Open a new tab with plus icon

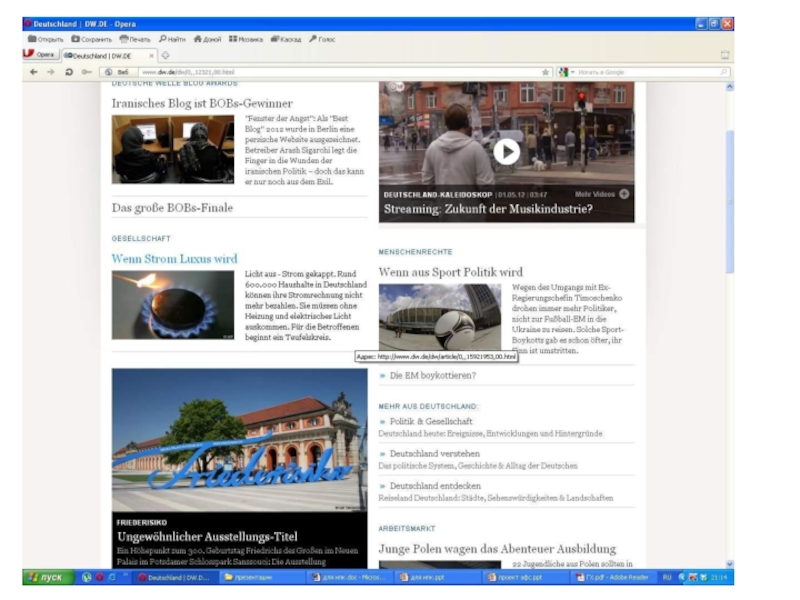(165, 55)
